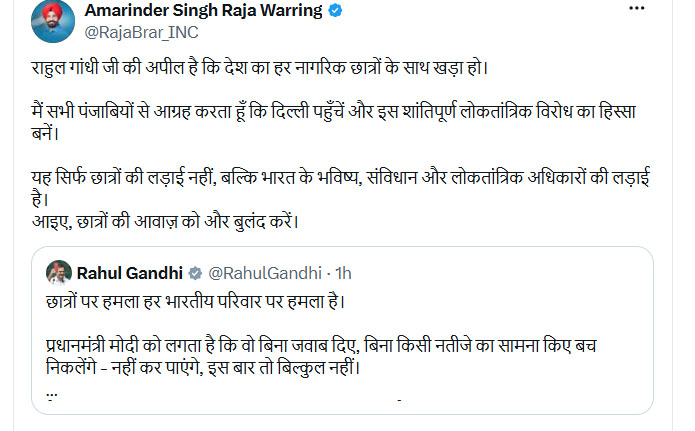Image resolution: width=695 pixels, height=431 pixels.
Task: Click the tweet line beginning 'राहुल गांधी जी की अपील'
Action: tap(260, 68)
